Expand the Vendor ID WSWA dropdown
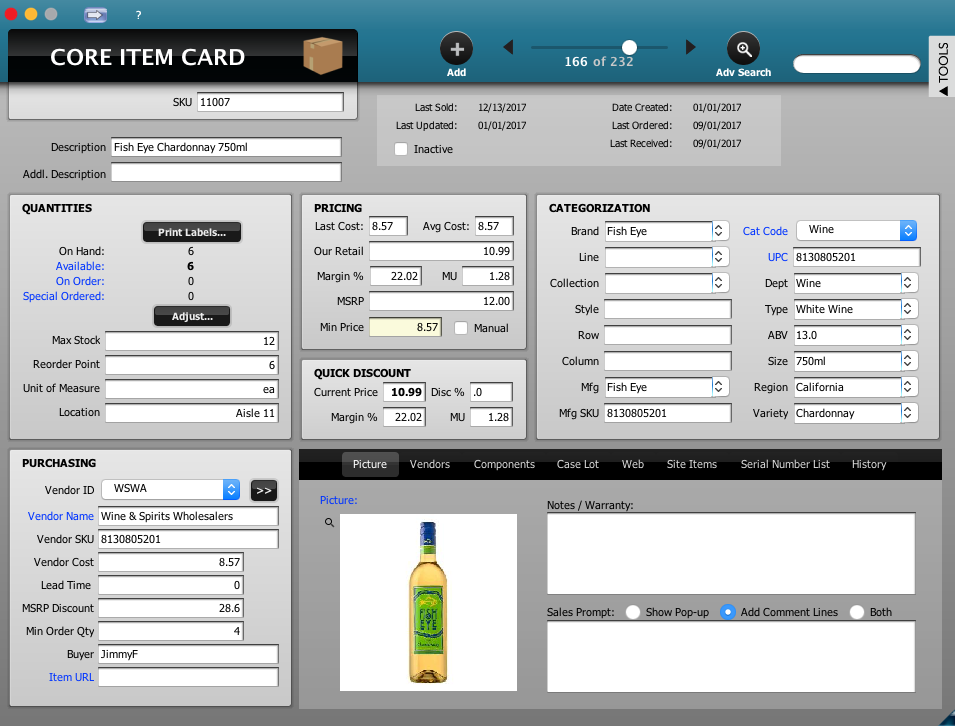 pos(231,490)
